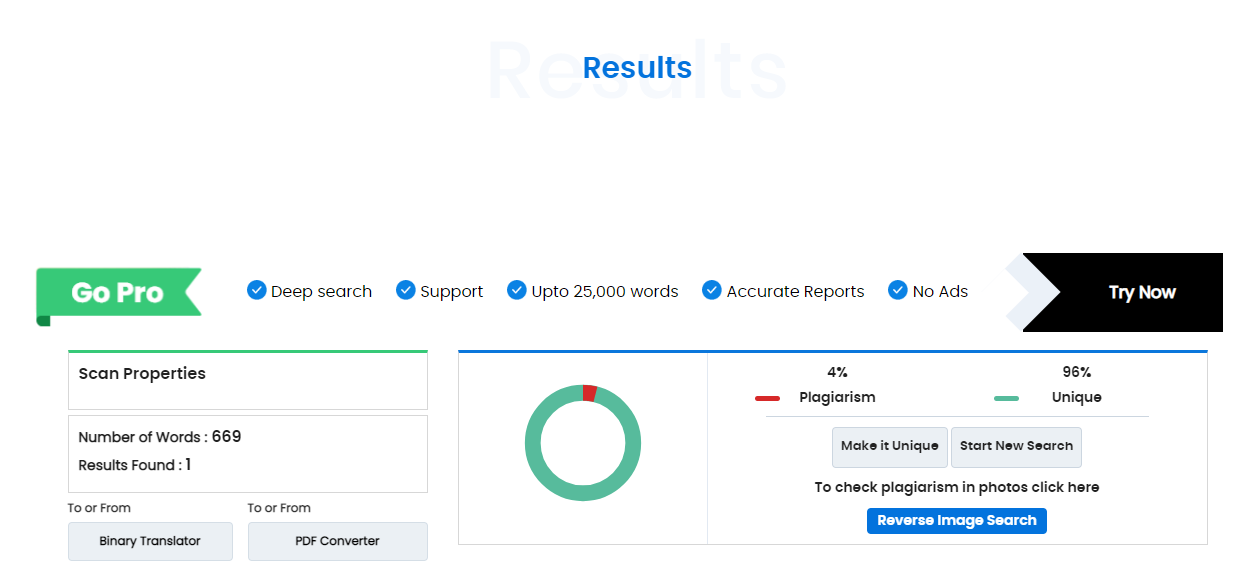Click the red Plagiarism legend swatch
The width and height of the screenshot is (1253, 584).
[x=767, y=399]
